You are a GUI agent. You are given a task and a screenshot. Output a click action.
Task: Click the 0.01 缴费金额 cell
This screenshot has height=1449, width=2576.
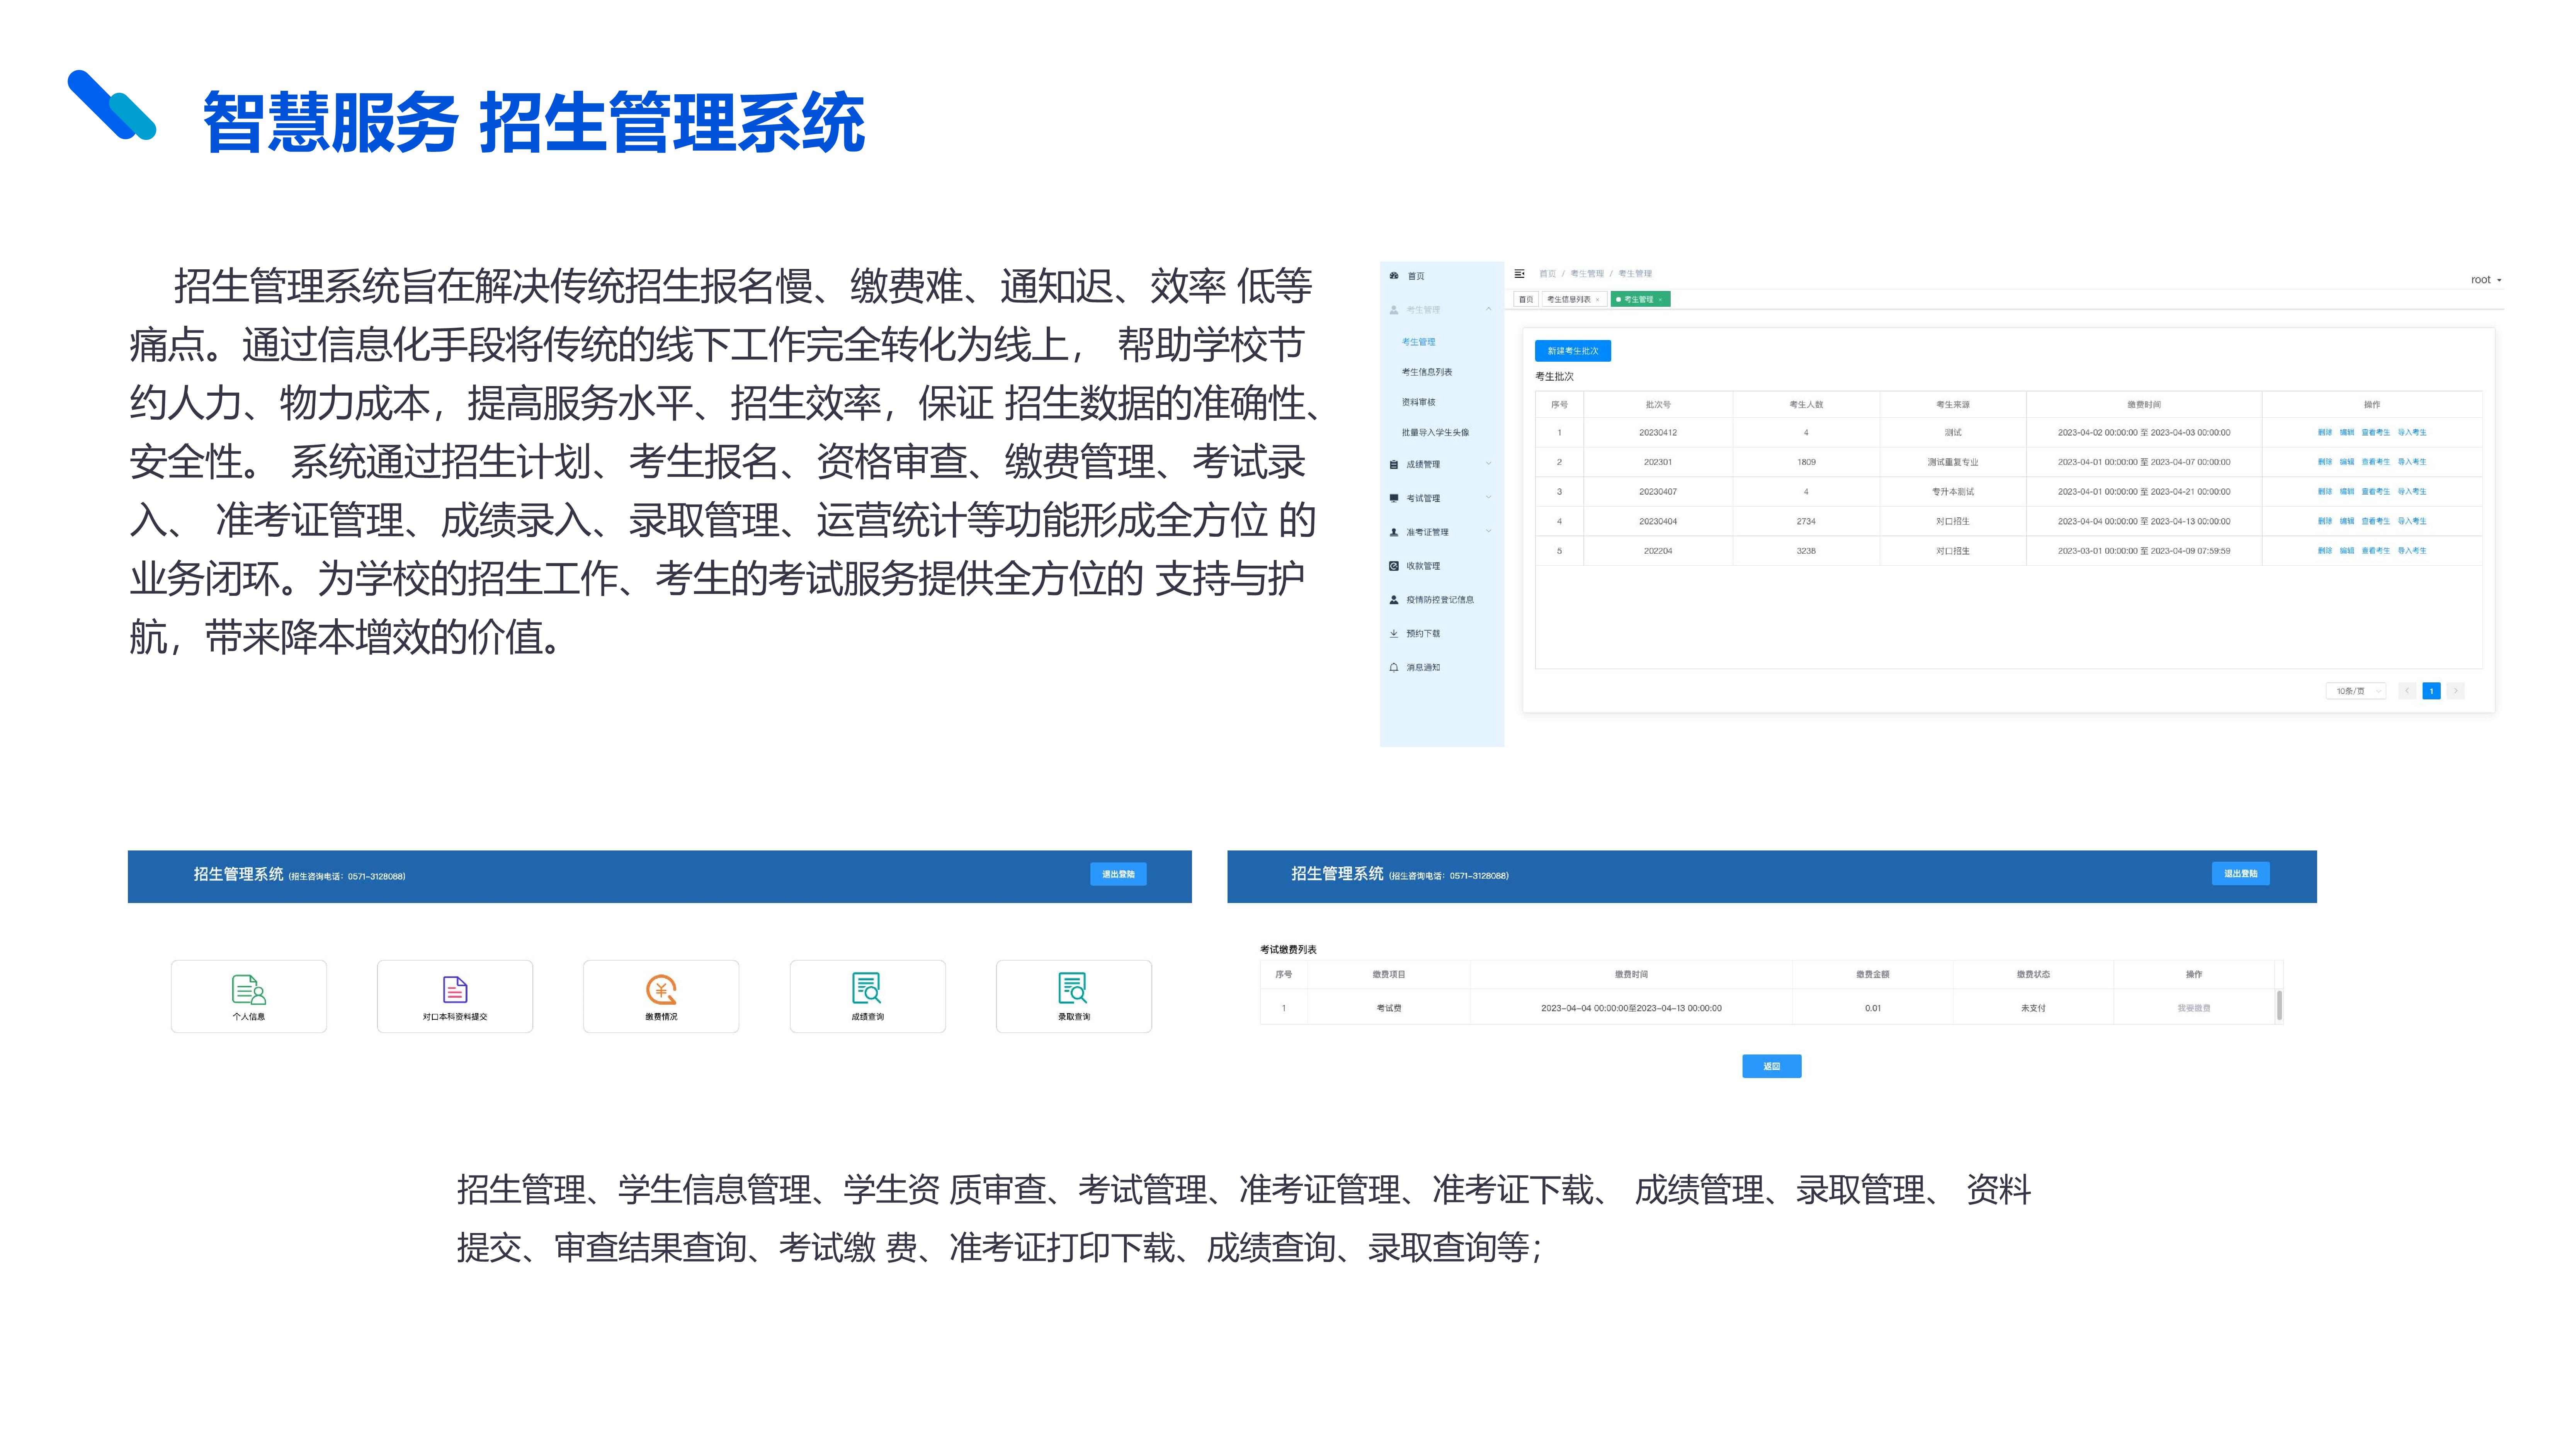(x=1873, y=1008)
